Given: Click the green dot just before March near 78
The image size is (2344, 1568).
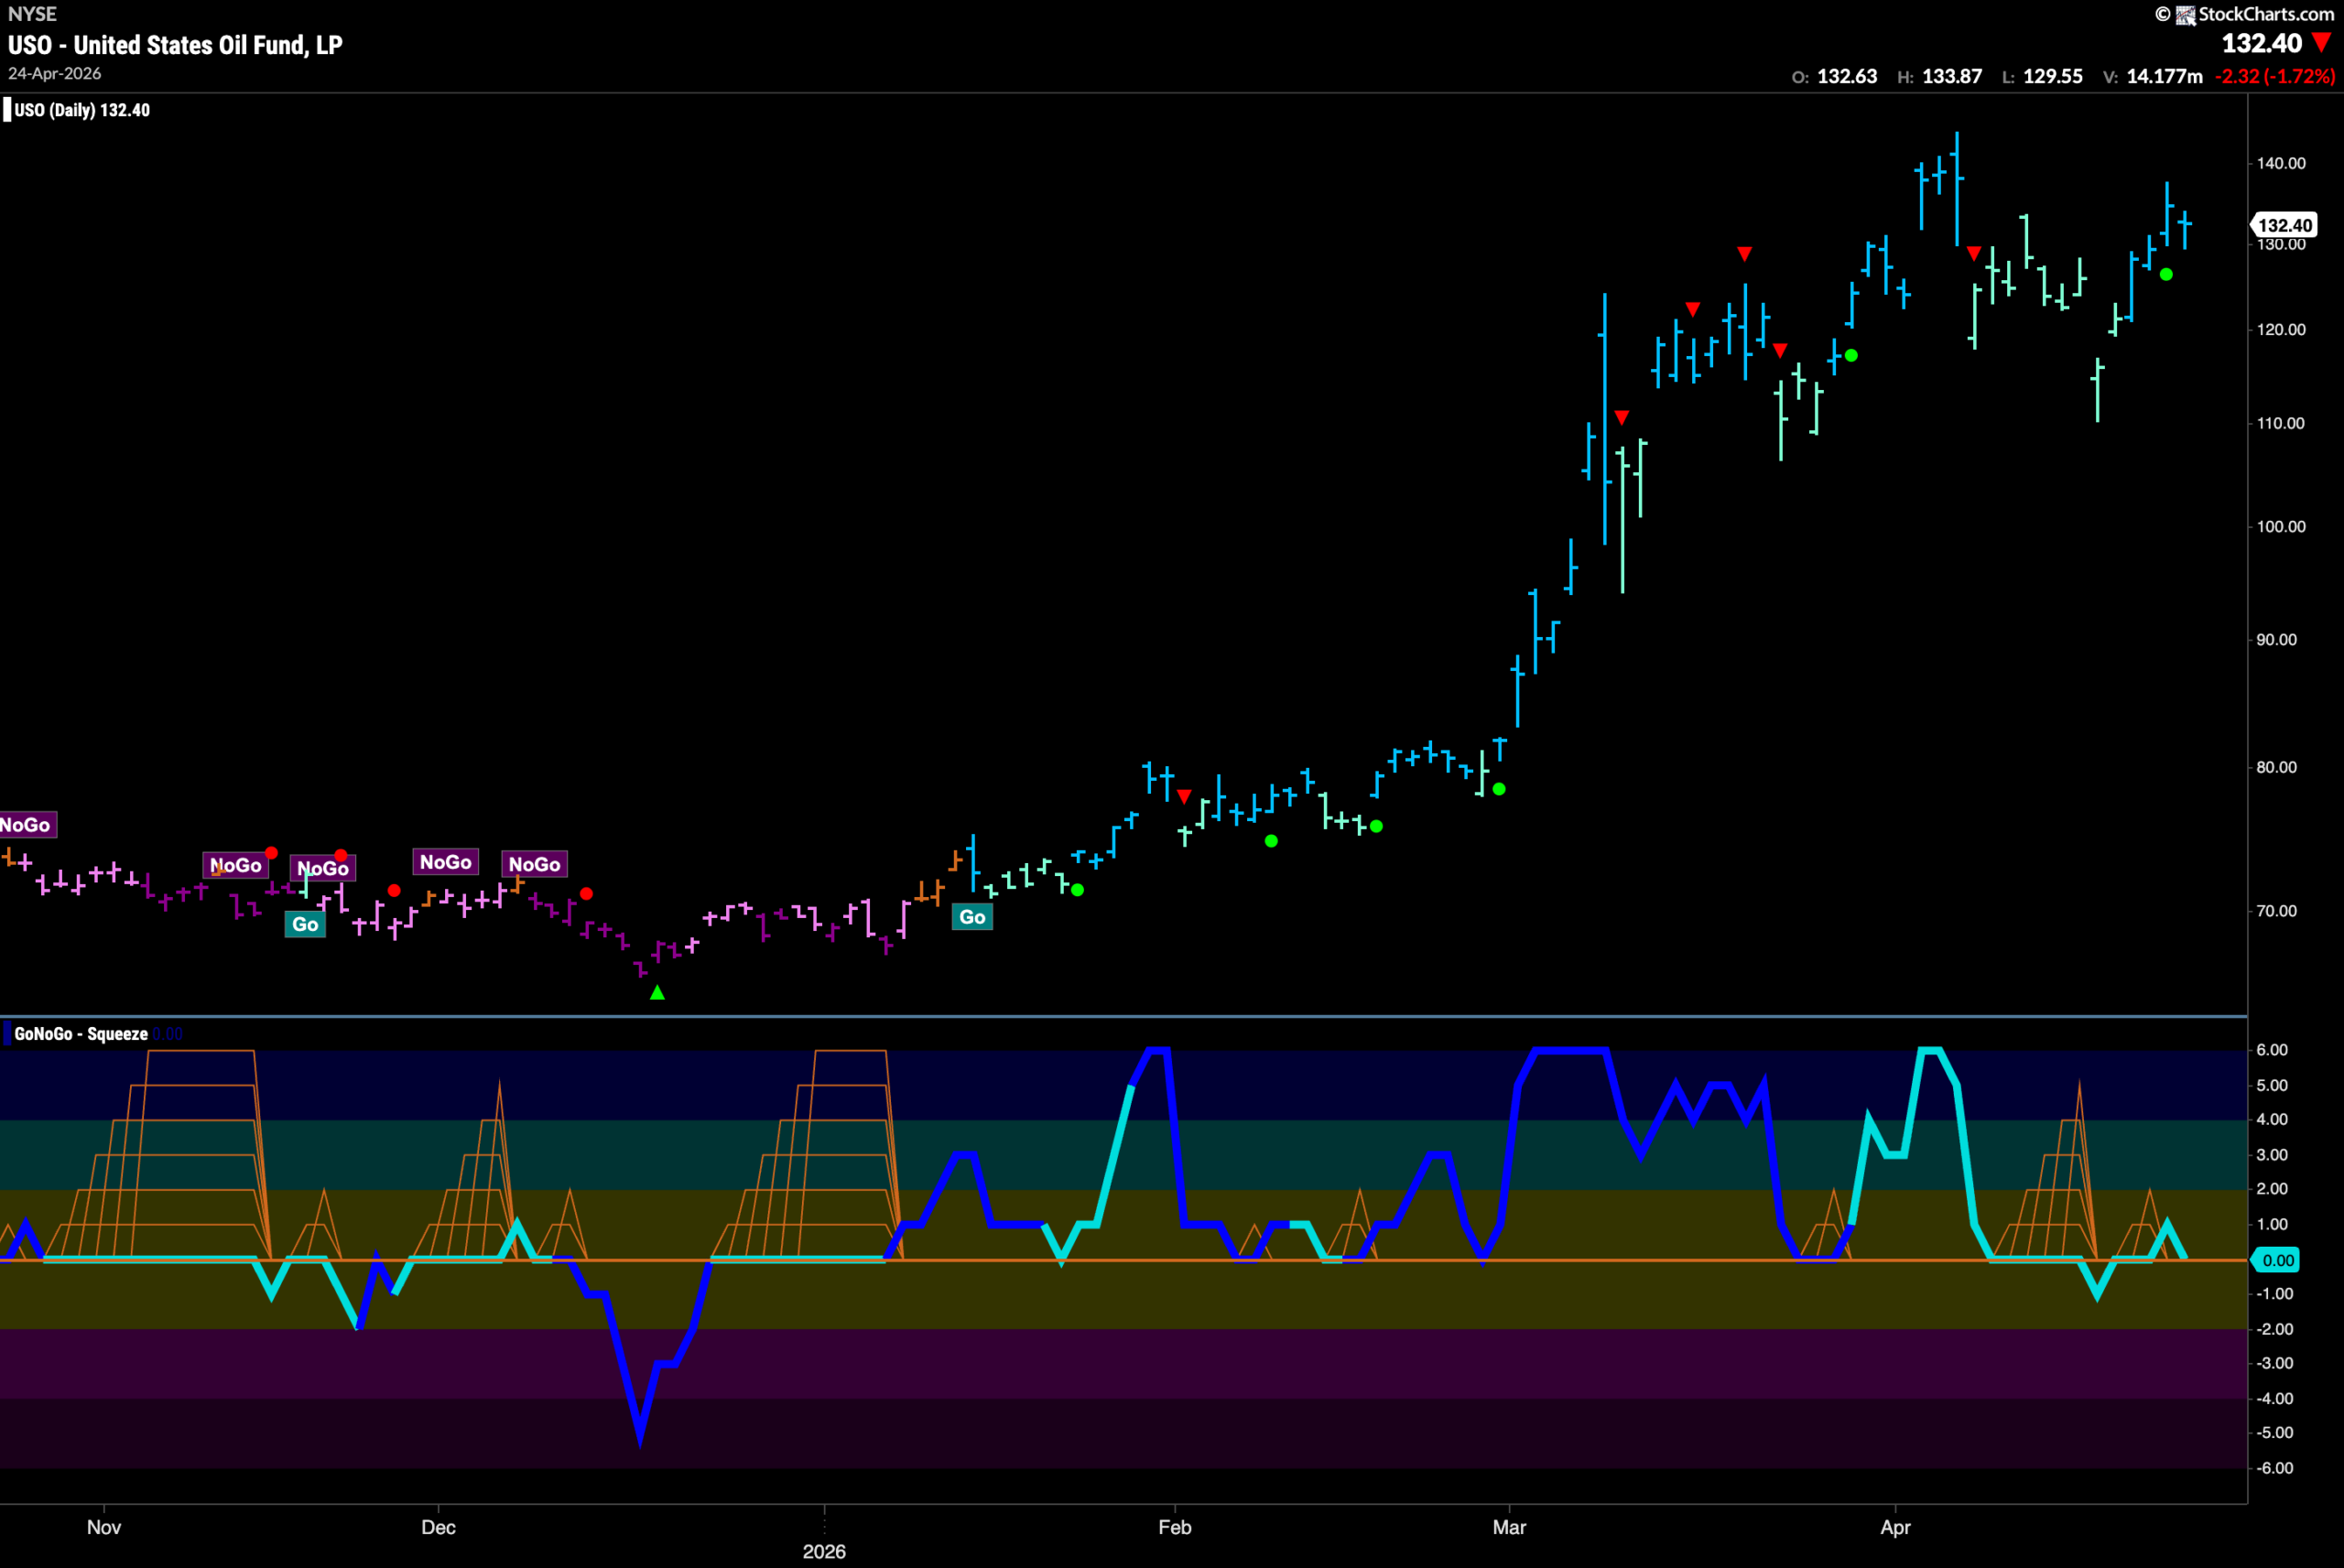Looking at the screenshot, I should click(1499, 789).
